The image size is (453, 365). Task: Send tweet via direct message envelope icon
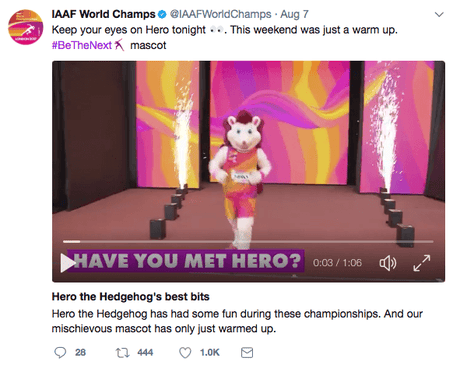[x=247, y=352]
